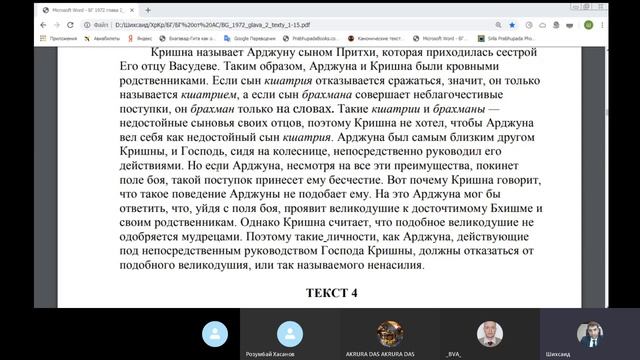
Task: Select the _BVA_ participant tile
Action: [x=490, y=334]
